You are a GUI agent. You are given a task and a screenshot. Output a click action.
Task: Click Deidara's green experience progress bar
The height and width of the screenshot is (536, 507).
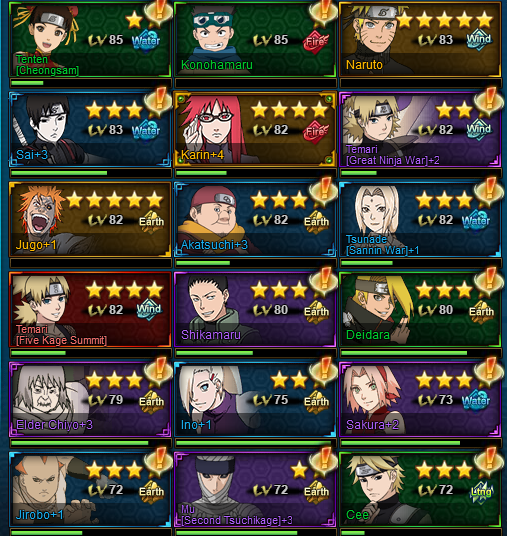[x=420, y=353]
